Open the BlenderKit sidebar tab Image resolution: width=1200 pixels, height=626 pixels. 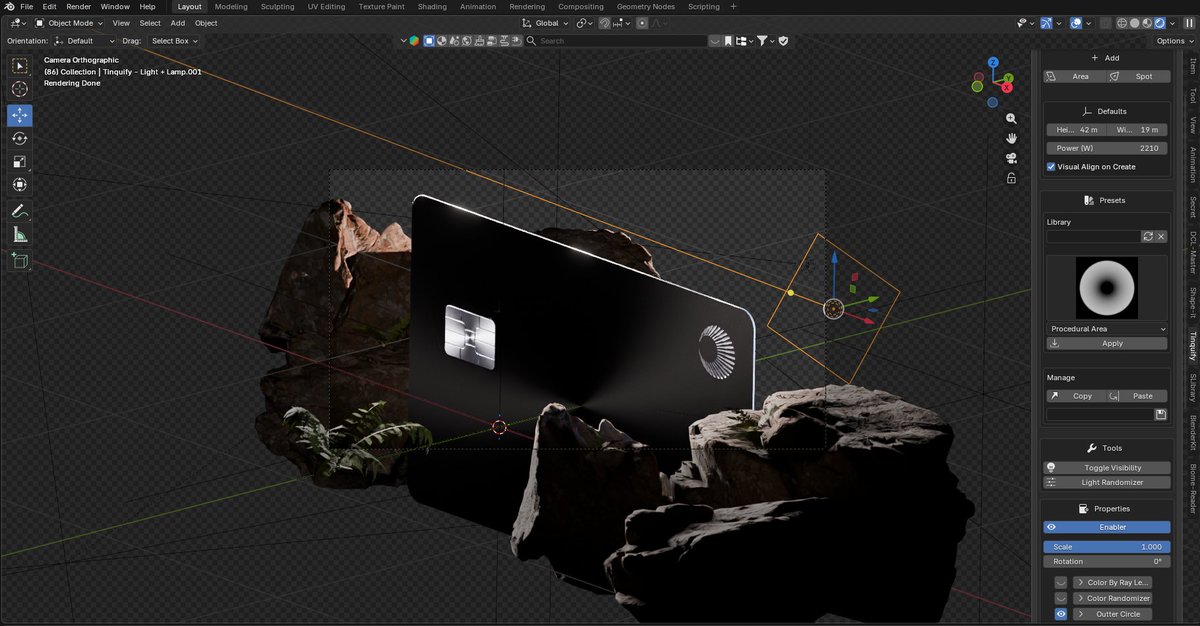pyautogui.click(x=1192, y=432)
